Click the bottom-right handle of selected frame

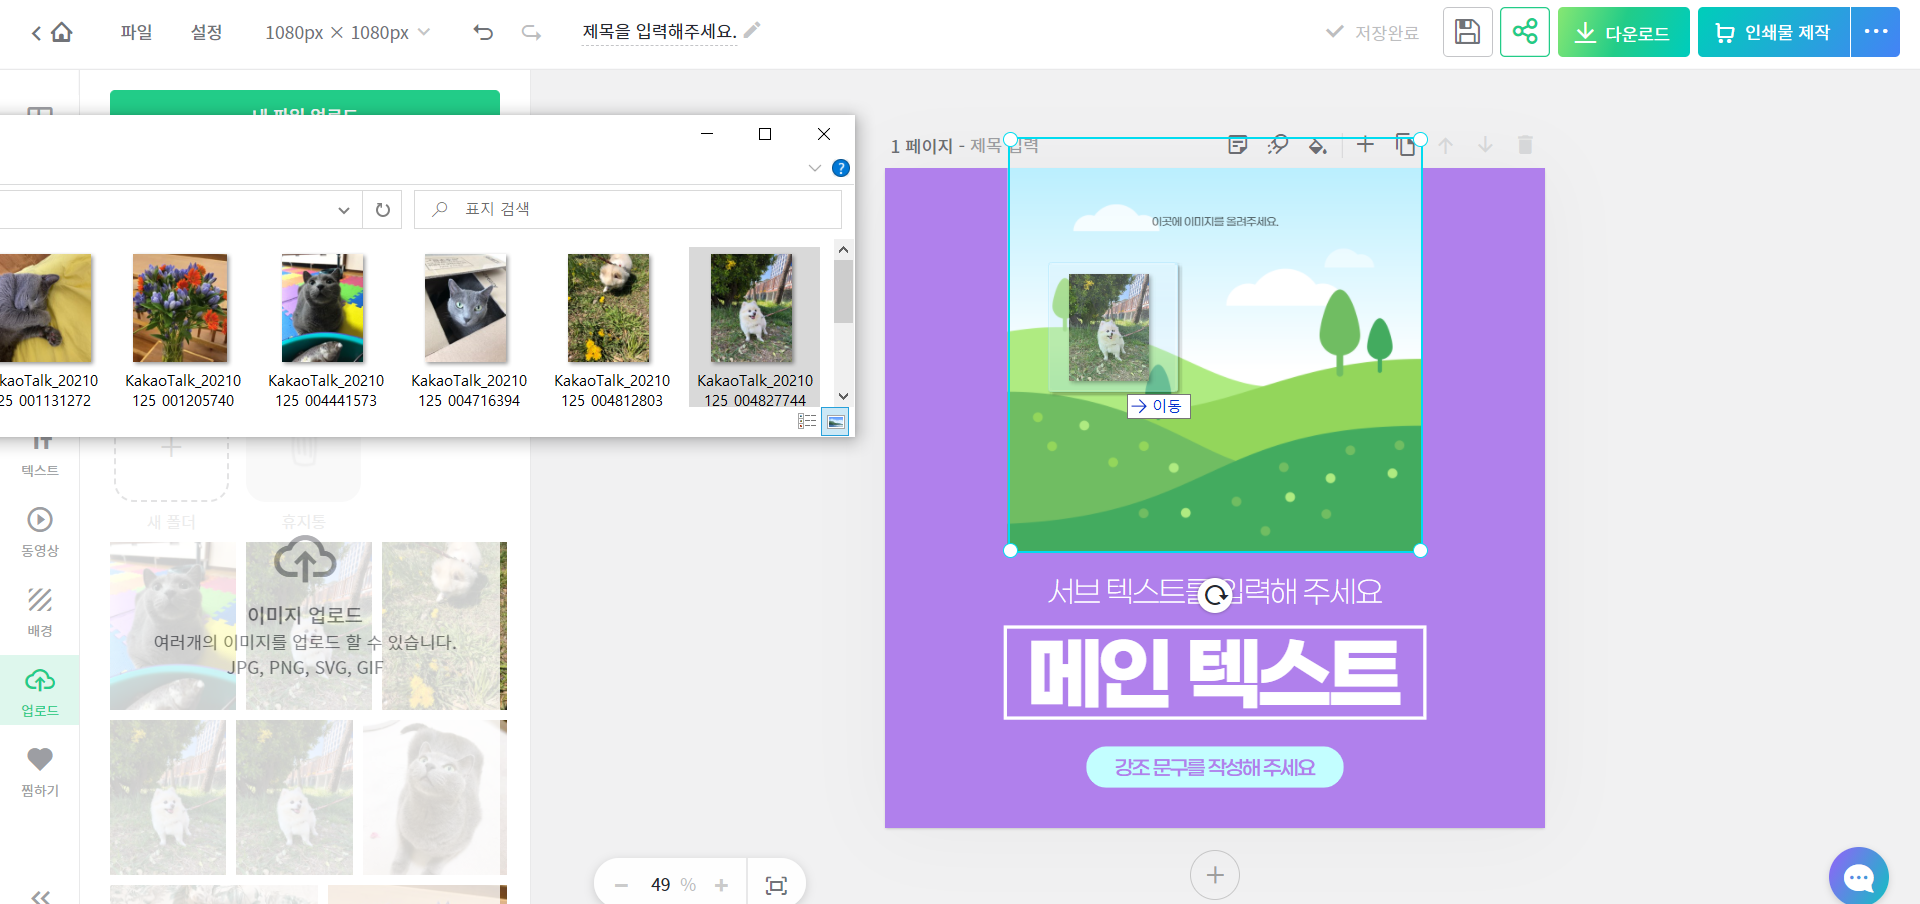[1420, 550]
